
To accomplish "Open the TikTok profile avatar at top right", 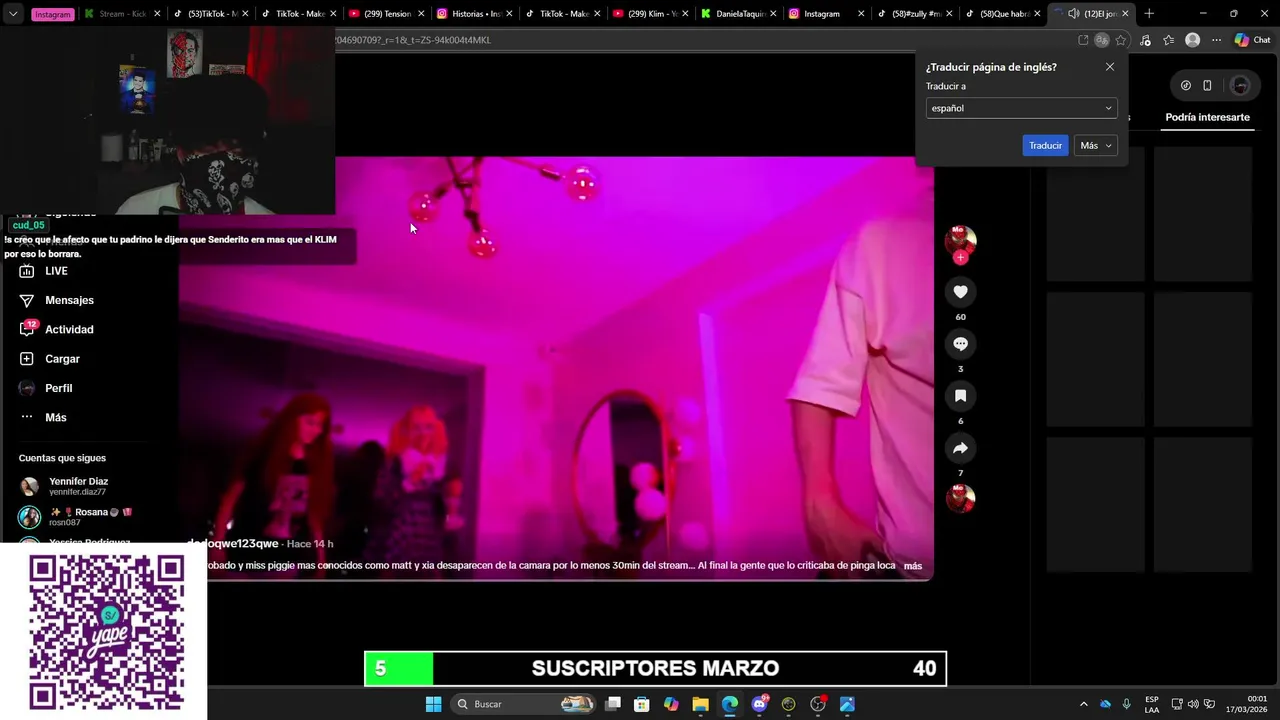I will [x=1240, y=85].
